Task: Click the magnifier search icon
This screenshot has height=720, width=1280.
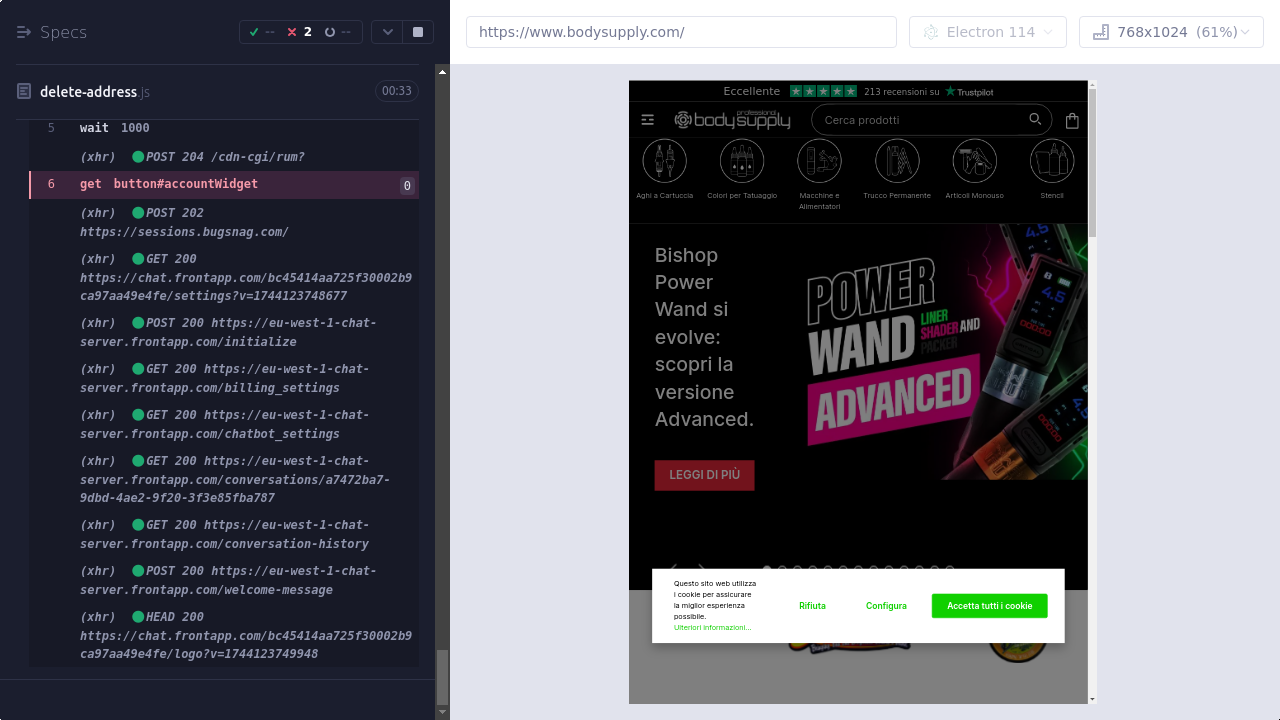Action: [x=1035, y=120]
